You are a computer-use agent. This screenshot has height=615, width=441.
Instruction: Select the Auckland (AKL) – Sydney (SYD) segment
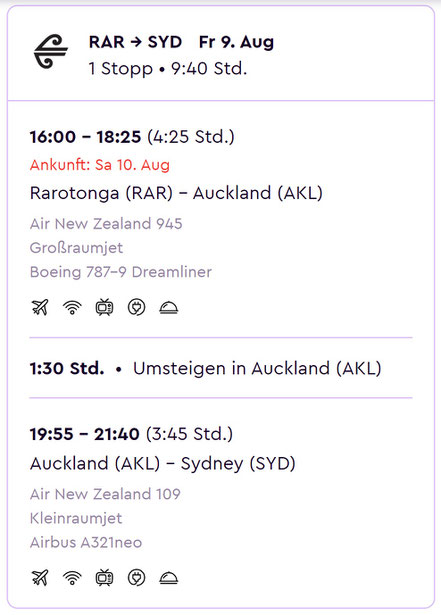click(162, 464)
